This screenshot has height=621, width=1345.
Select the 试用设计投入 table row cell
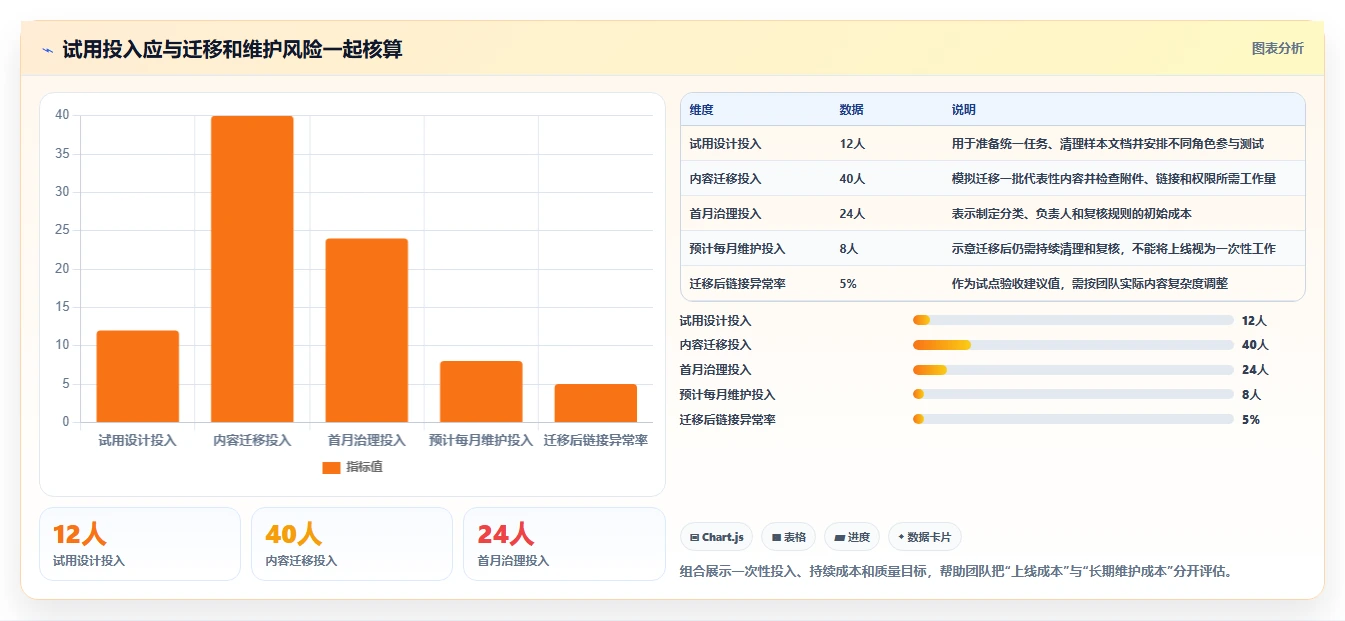click(x=725, y=144)
